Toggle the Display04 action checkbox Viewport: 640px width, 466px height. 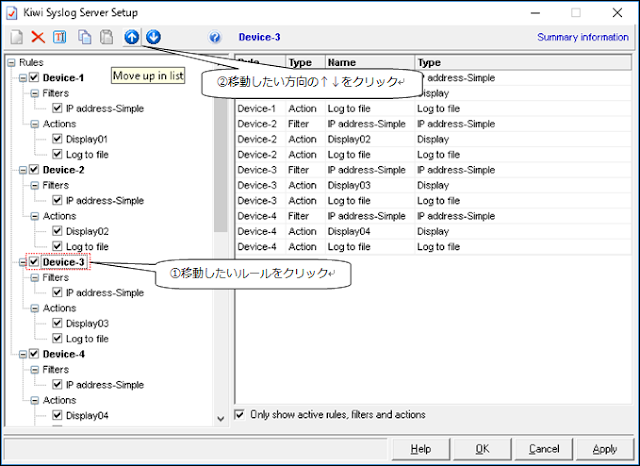(57, 415)
